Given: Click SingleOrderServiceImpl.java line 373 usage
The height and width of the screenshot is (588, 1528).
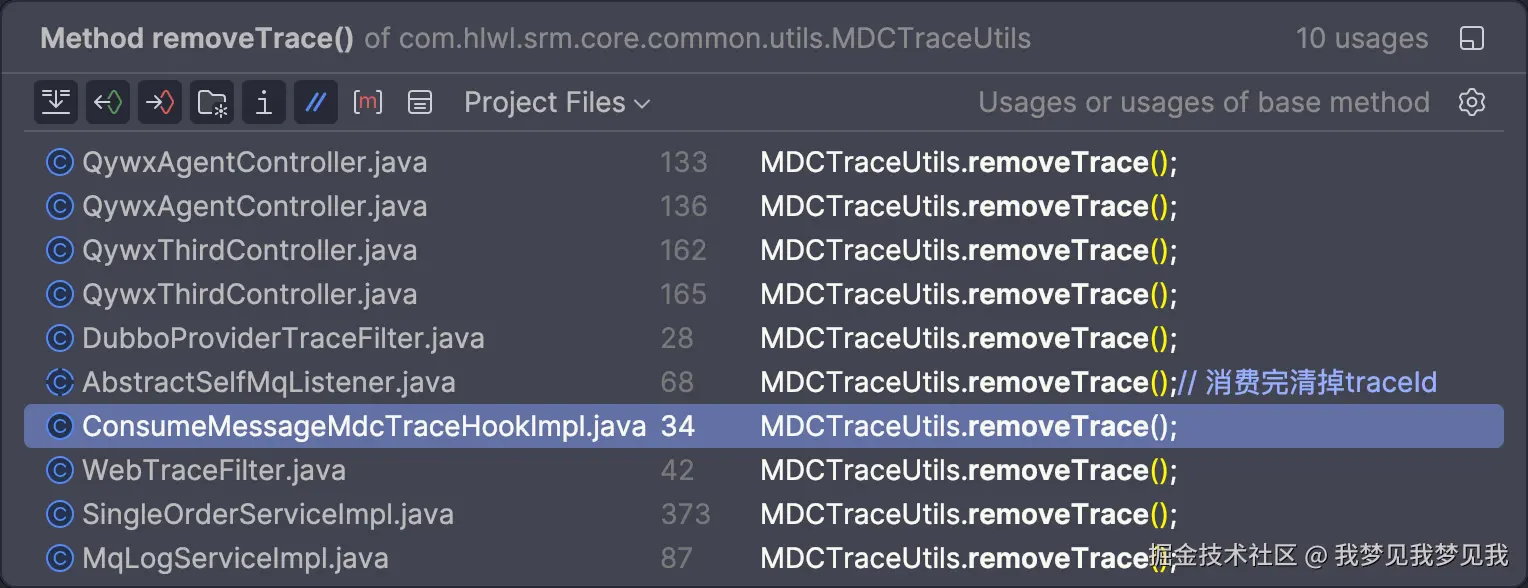Looking at the screenshot, I should 764,514.
